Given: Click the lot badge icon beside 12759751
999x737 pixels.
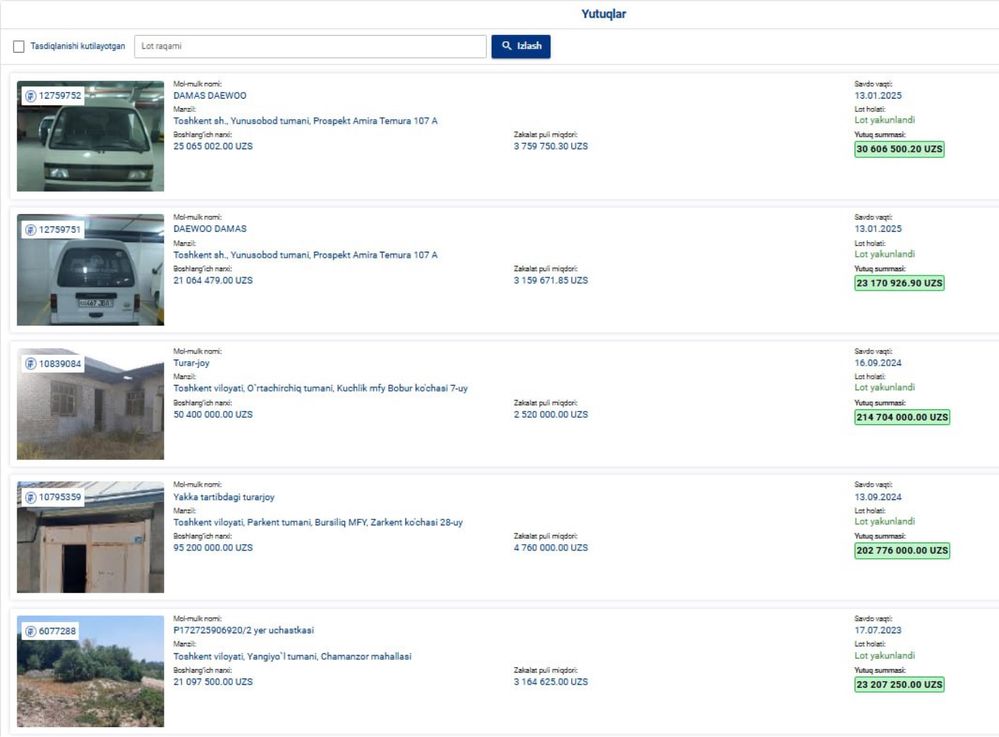Looking at the screenshot, I should [x=31, y=230].
